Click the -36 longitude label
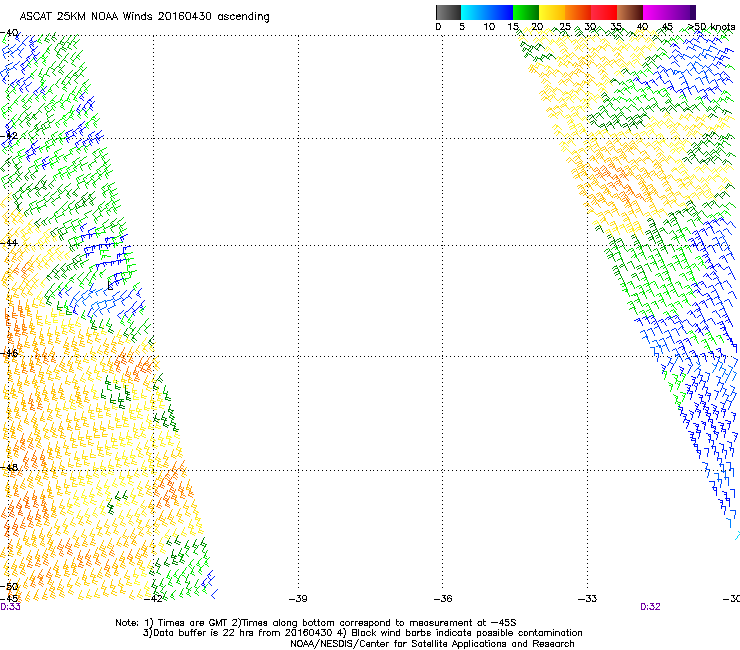740x650 pixels. click(443, 599)
